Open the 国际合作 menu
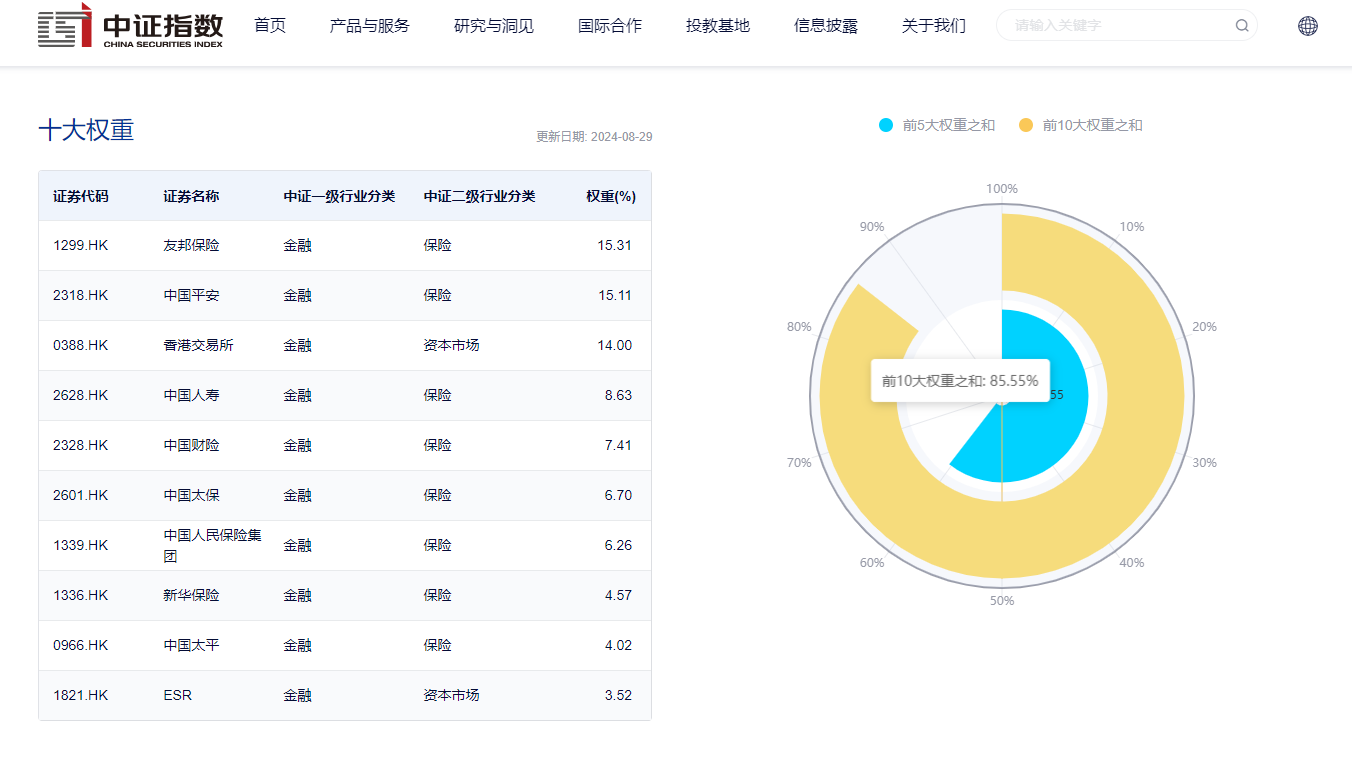This screenshot has width=1352, height=757. click(610, 26)
